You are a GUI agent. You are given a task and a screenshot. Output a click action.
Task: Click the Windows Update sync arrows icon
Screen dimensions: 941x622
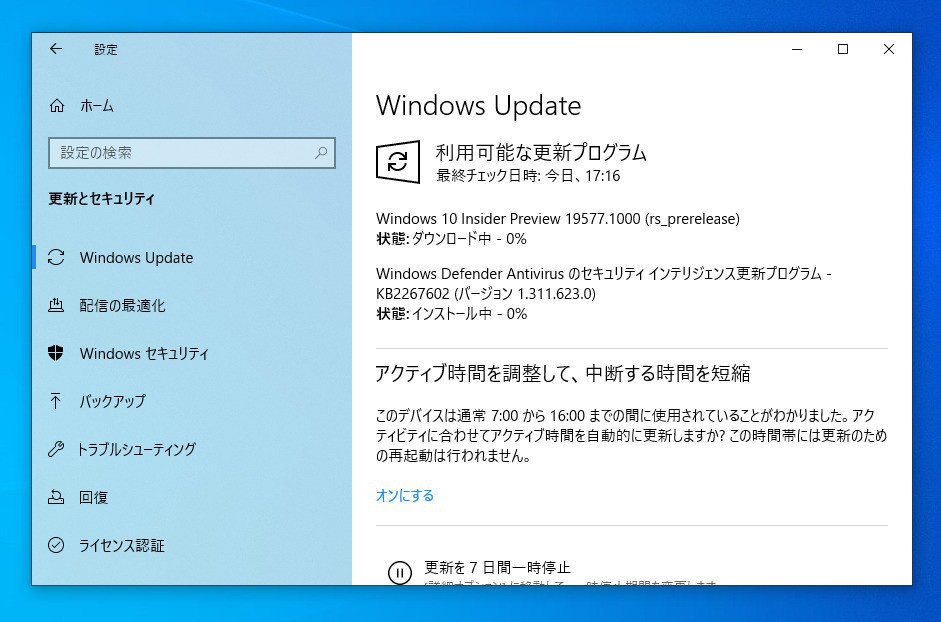(56, 257)
